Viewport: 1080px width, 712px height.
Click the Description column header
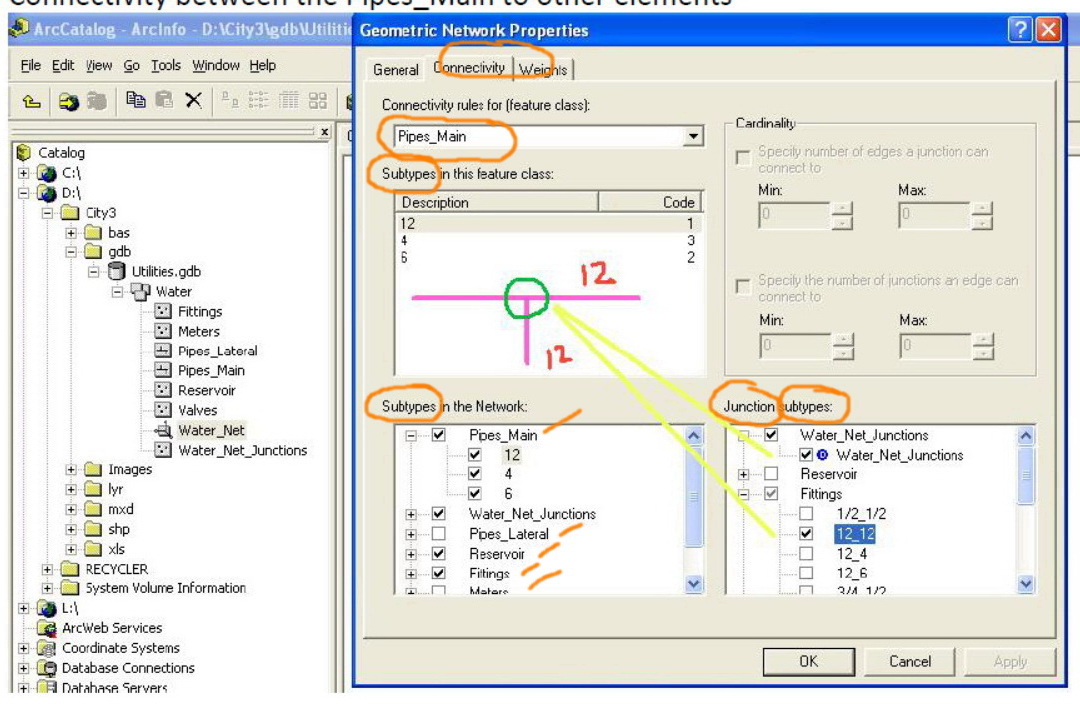[x=497, y=202]
